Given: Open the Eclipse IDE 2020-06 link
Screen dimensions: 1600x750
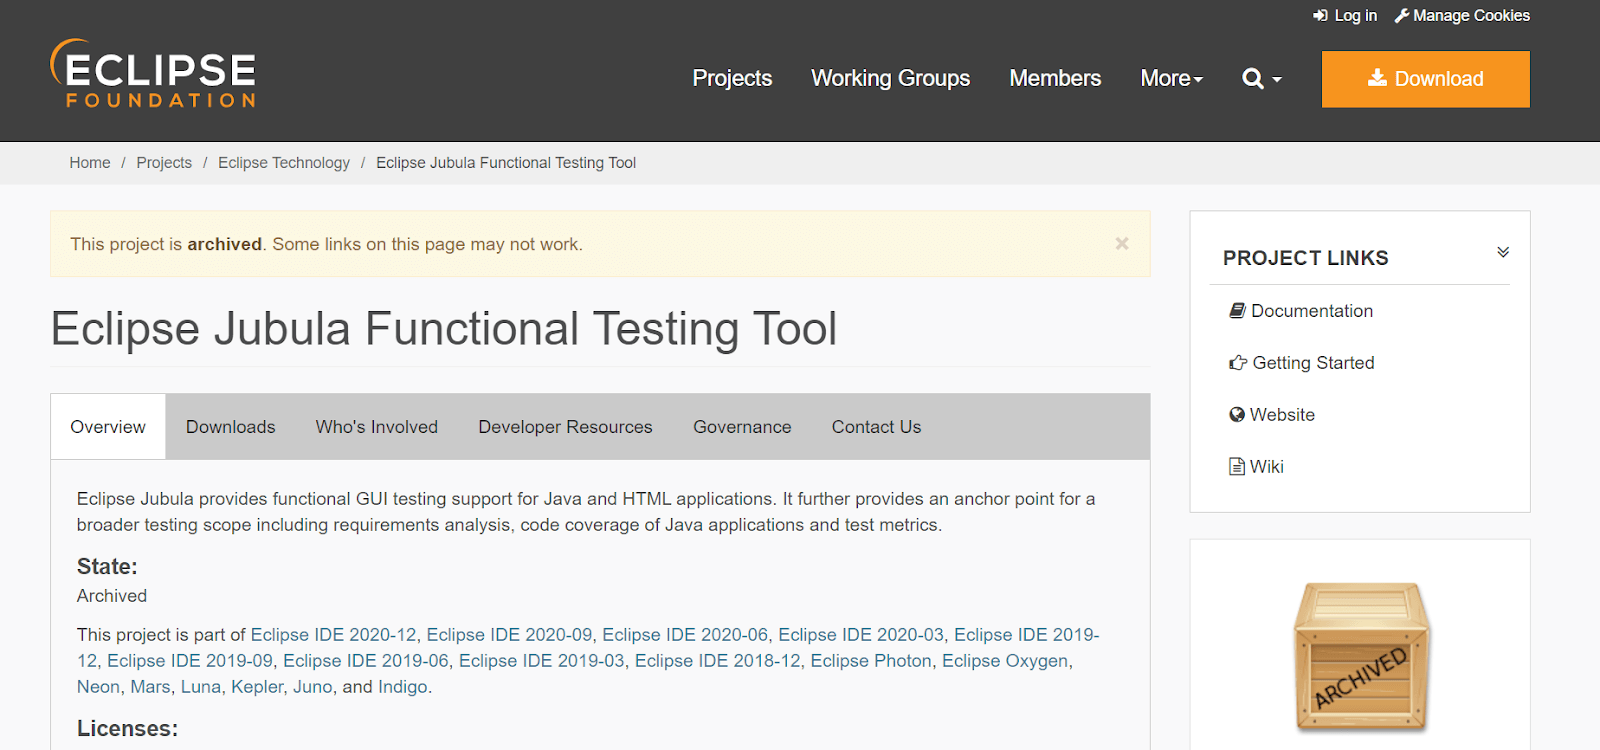Looking at the screenshot, I should tap(685, 635).
